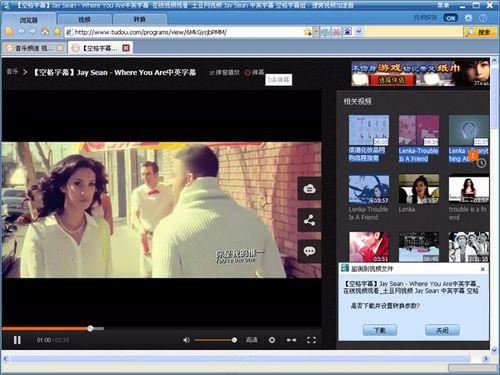500x375 pixels.
Task: Switch to the 转换 tab
Action: [x=139, y=19]
